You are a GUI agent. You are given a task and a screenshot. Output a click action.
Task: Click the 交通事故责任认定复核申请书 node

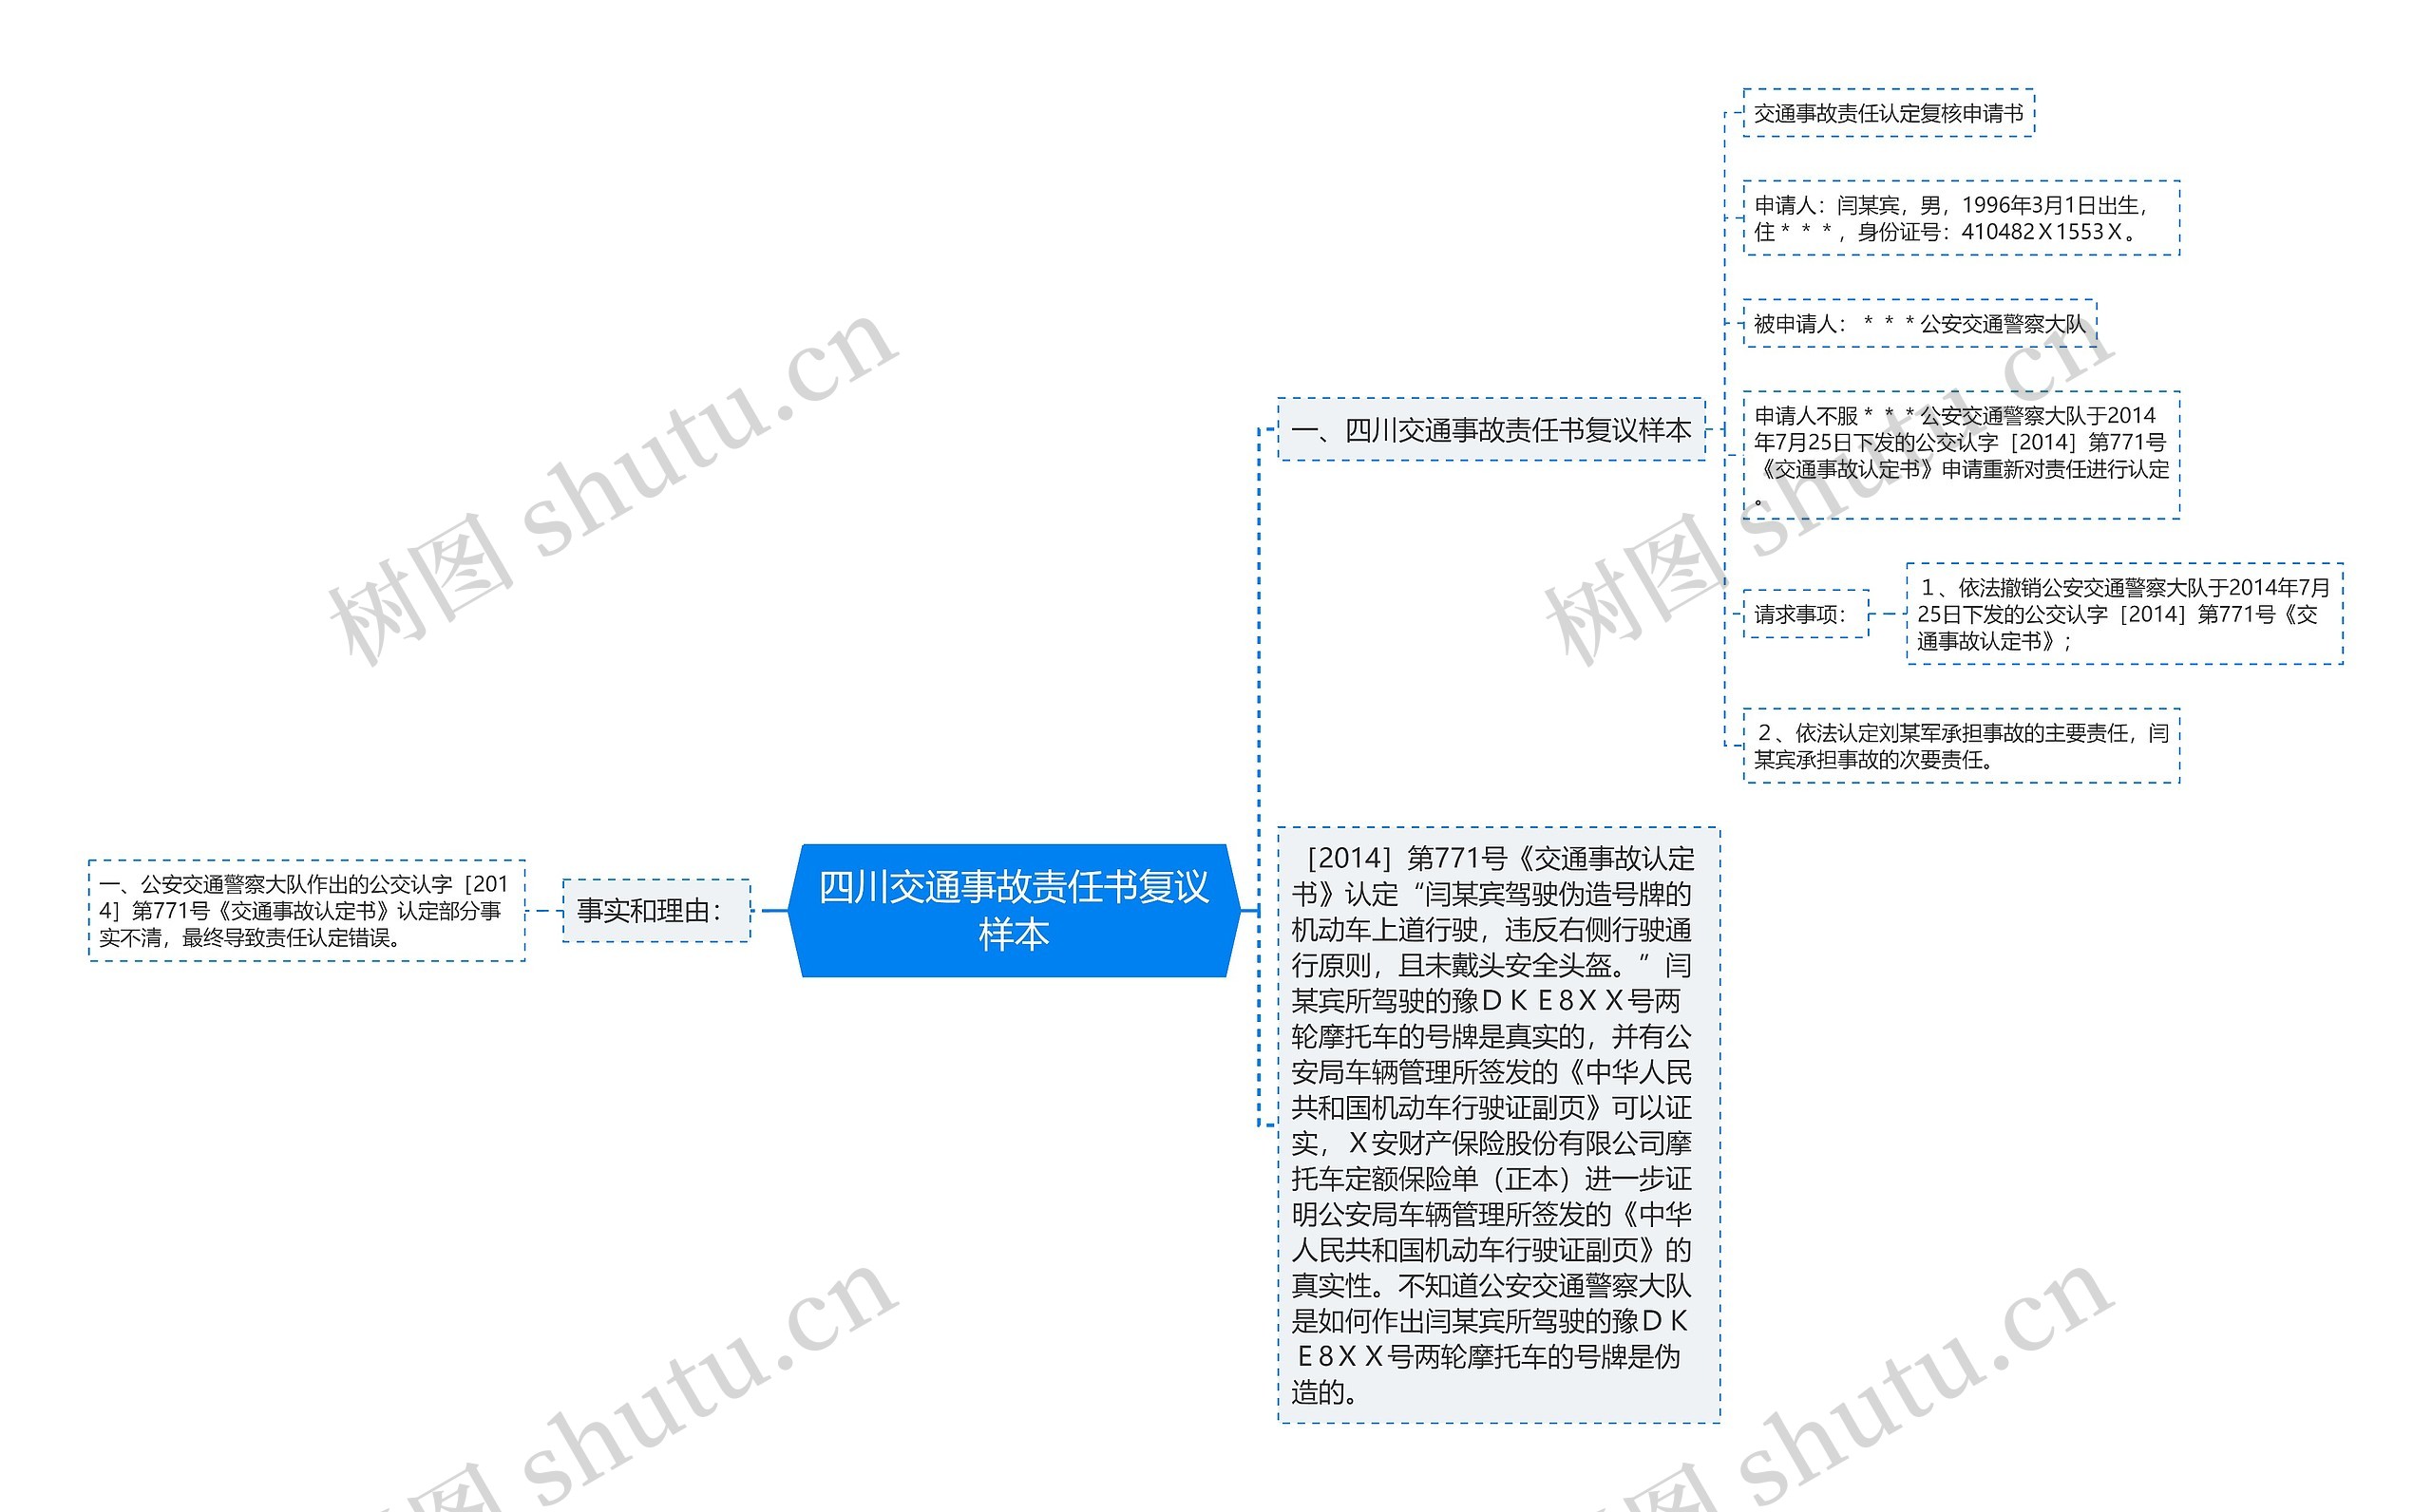tap(1888, 113)
